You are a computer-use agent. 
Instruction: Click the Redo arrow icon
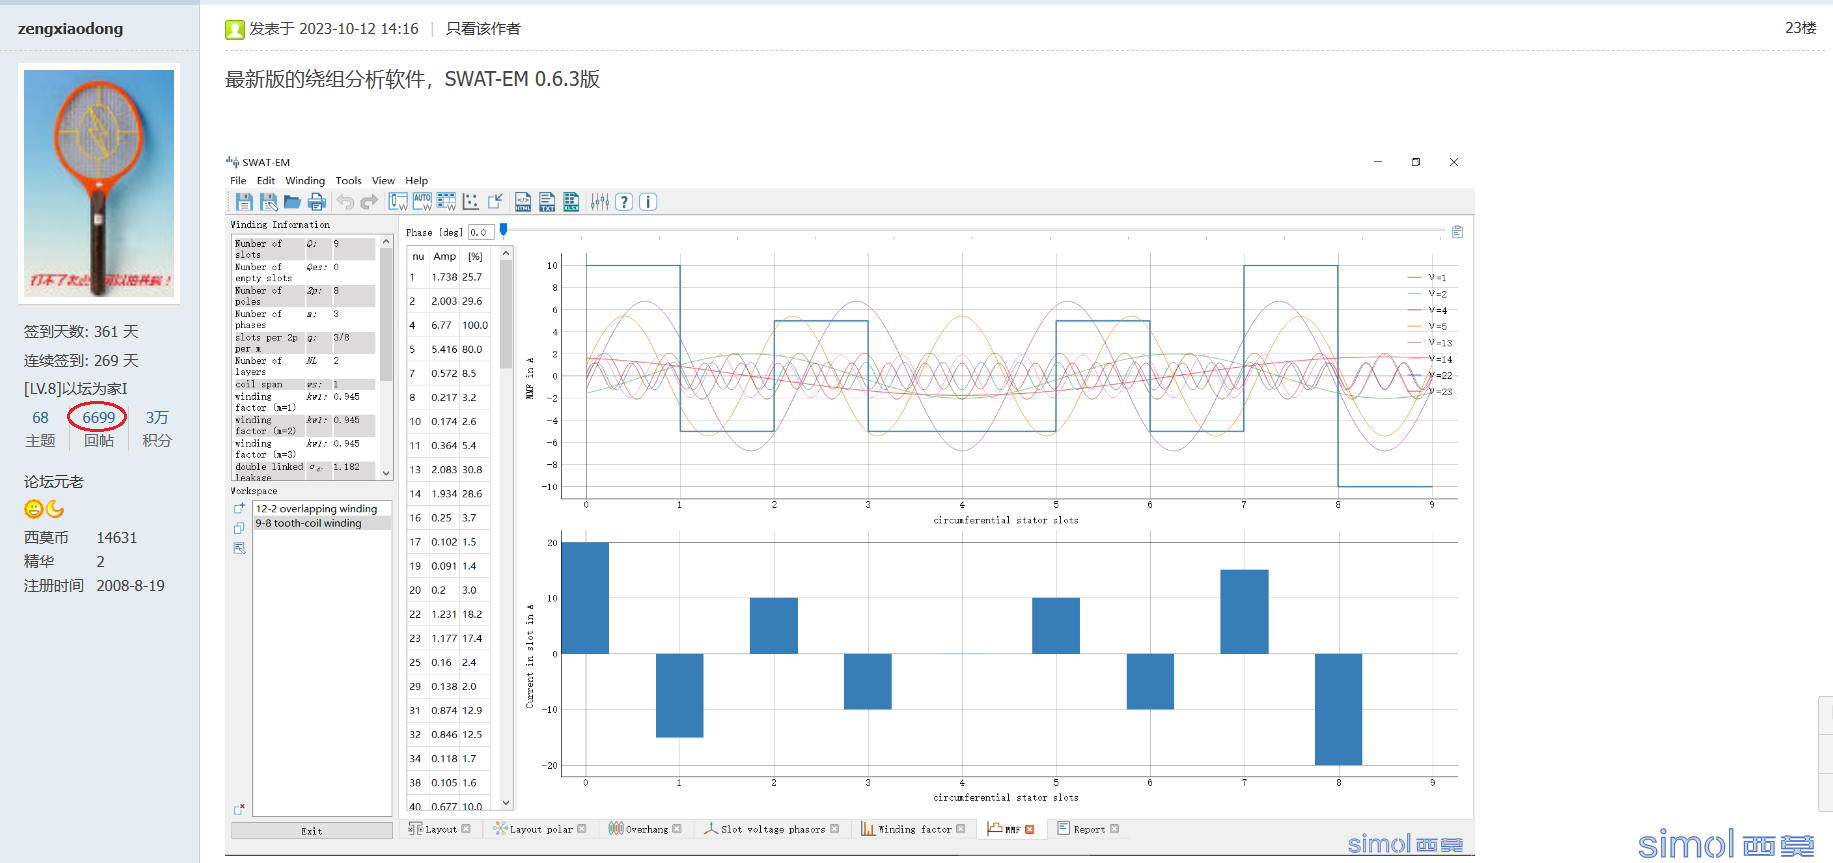coord(369,202)
